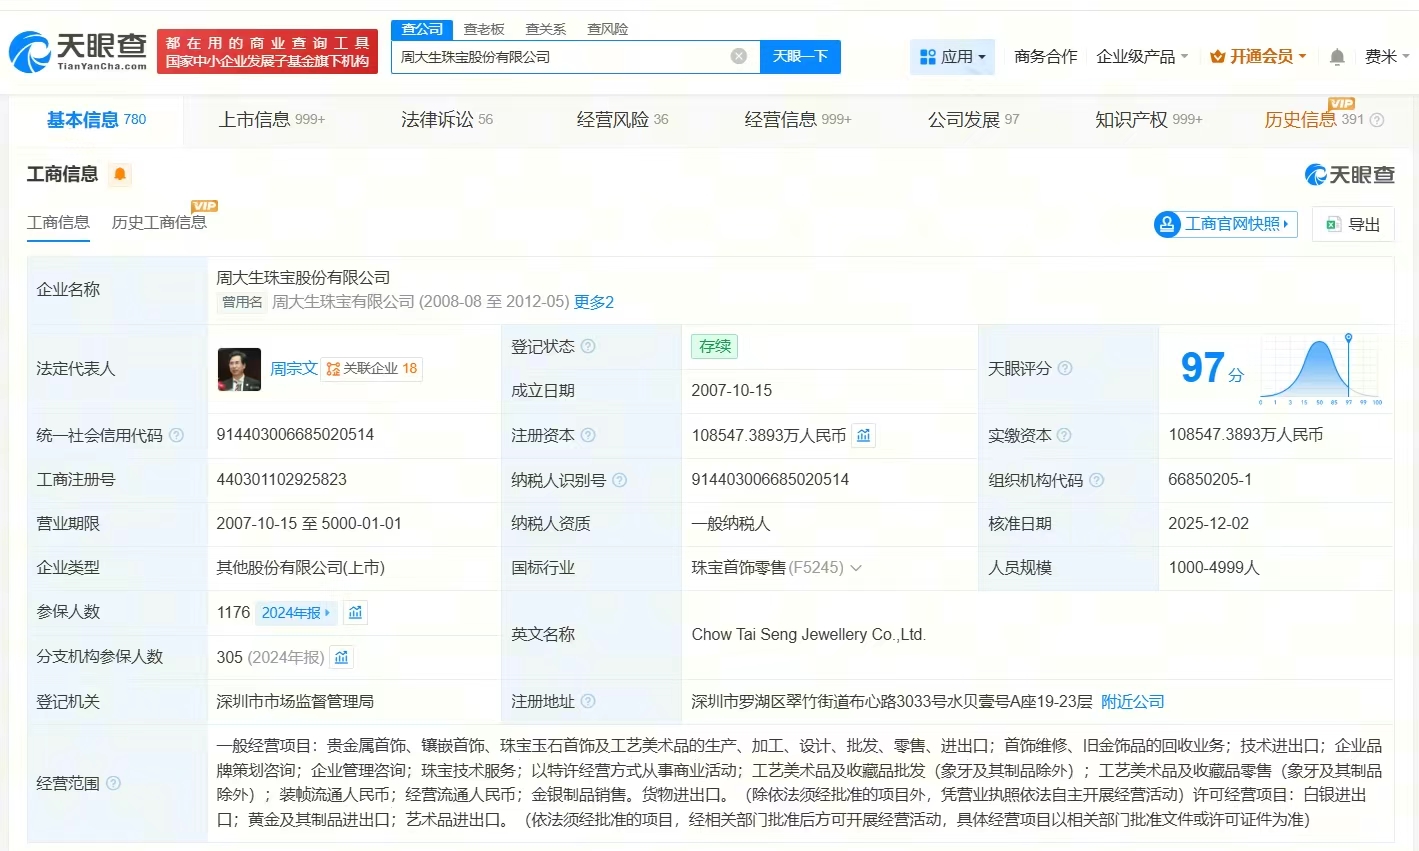Click the 天眼评分 score distribution chart
Screen dimensions: 1419x851
click(x=1320, y=369)
